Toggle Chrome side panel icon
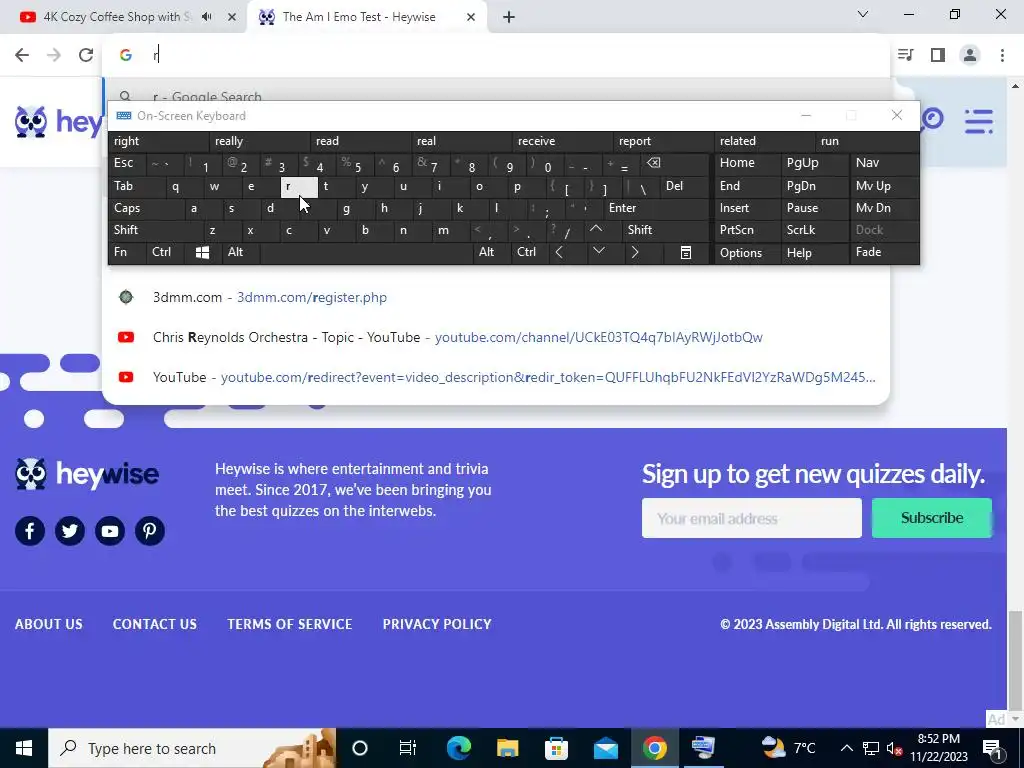The height and width of the screenshot is (768, 1024). [x=938, y=55]
